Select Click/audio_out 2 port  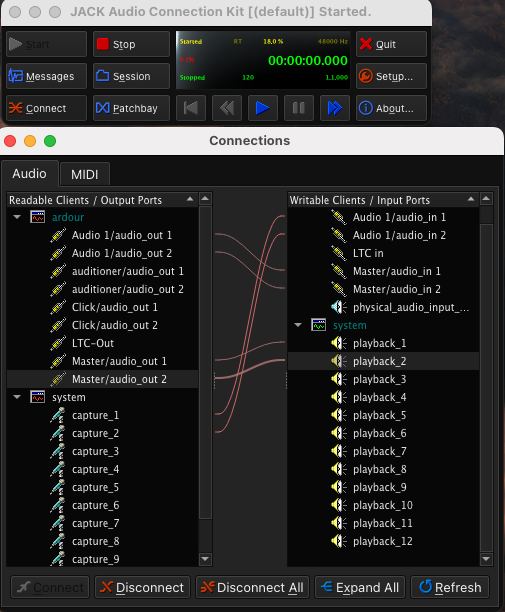click(103, 325)
